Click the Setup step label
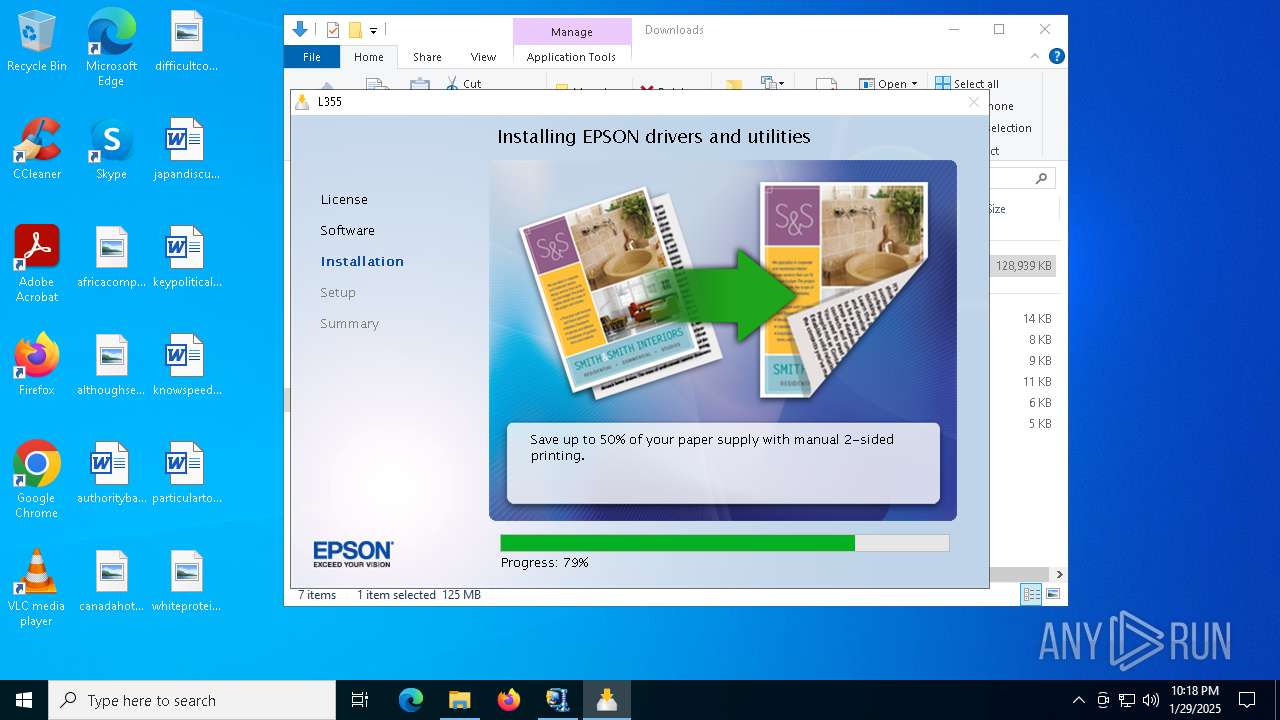The image size is (1280, 720). [338, 293]
